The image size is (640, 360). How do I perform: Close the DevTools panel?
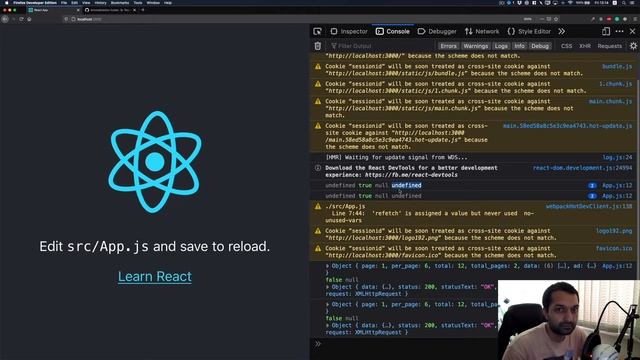633,31
